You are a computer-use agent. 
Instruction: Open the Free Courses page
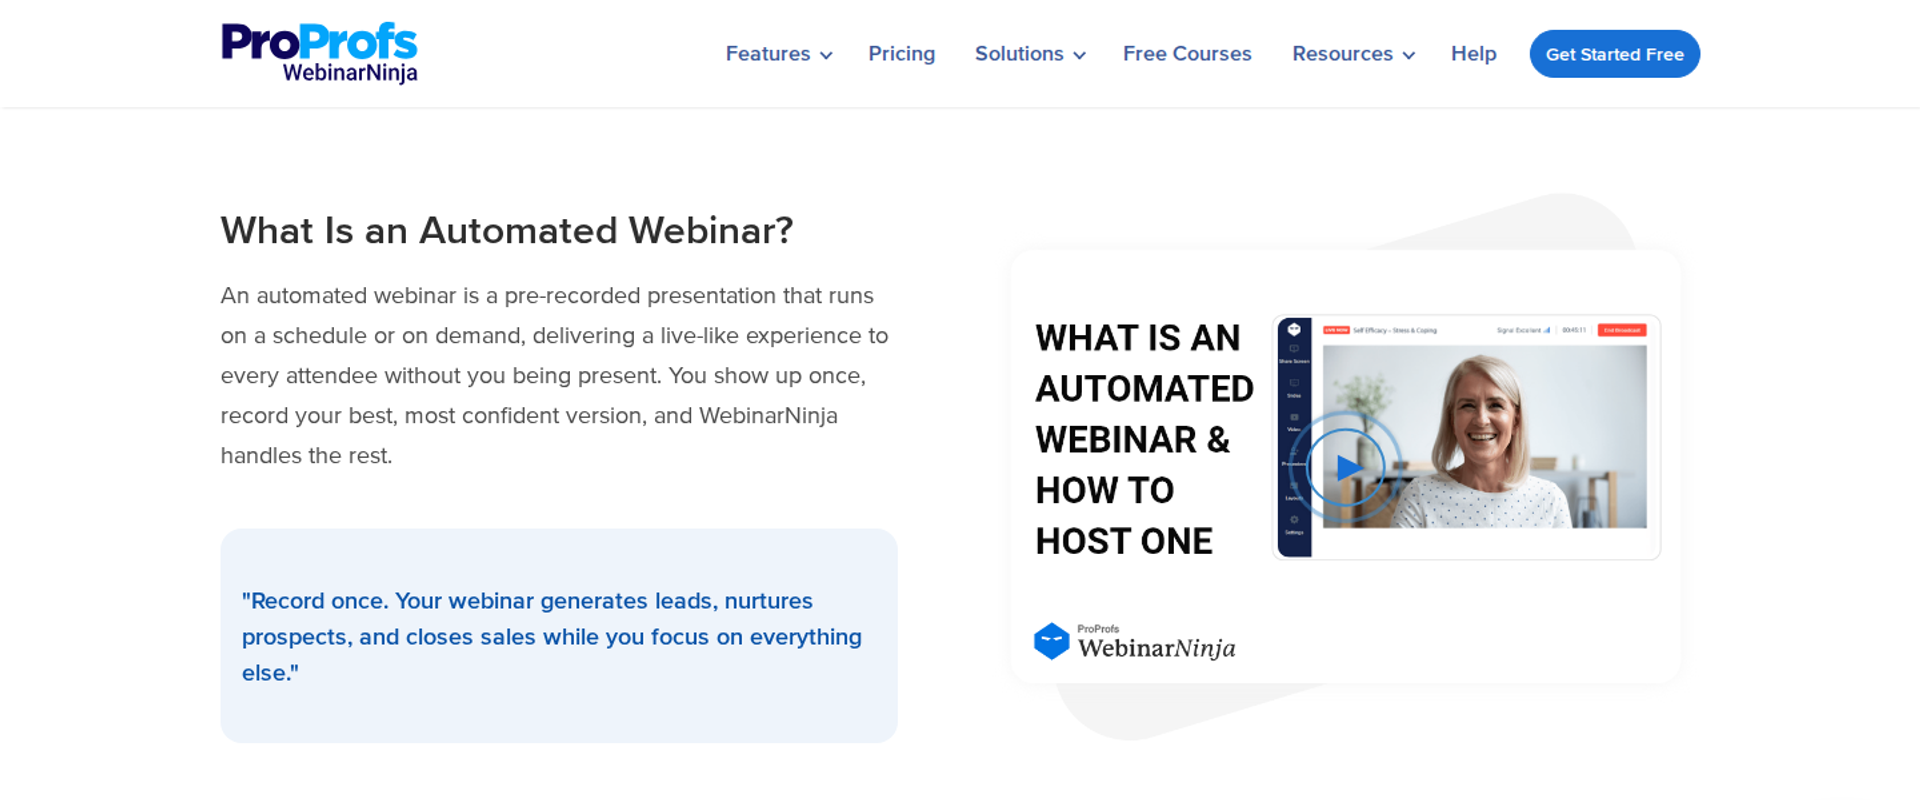1187,54
